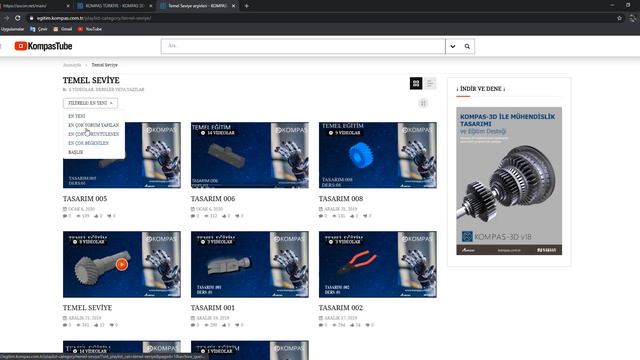
Task: Click the calendar icon under Tasarım 008
Action: pyautogui.click(x=321, y=209)
